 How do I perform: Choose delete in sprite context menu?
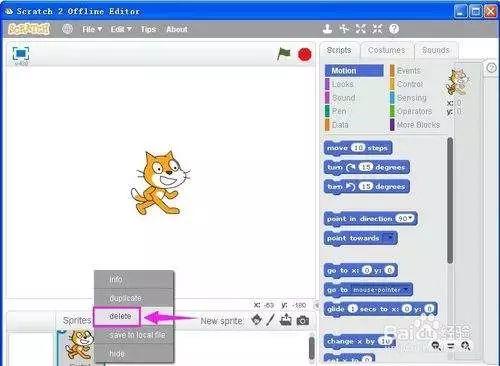click(117, 316)
